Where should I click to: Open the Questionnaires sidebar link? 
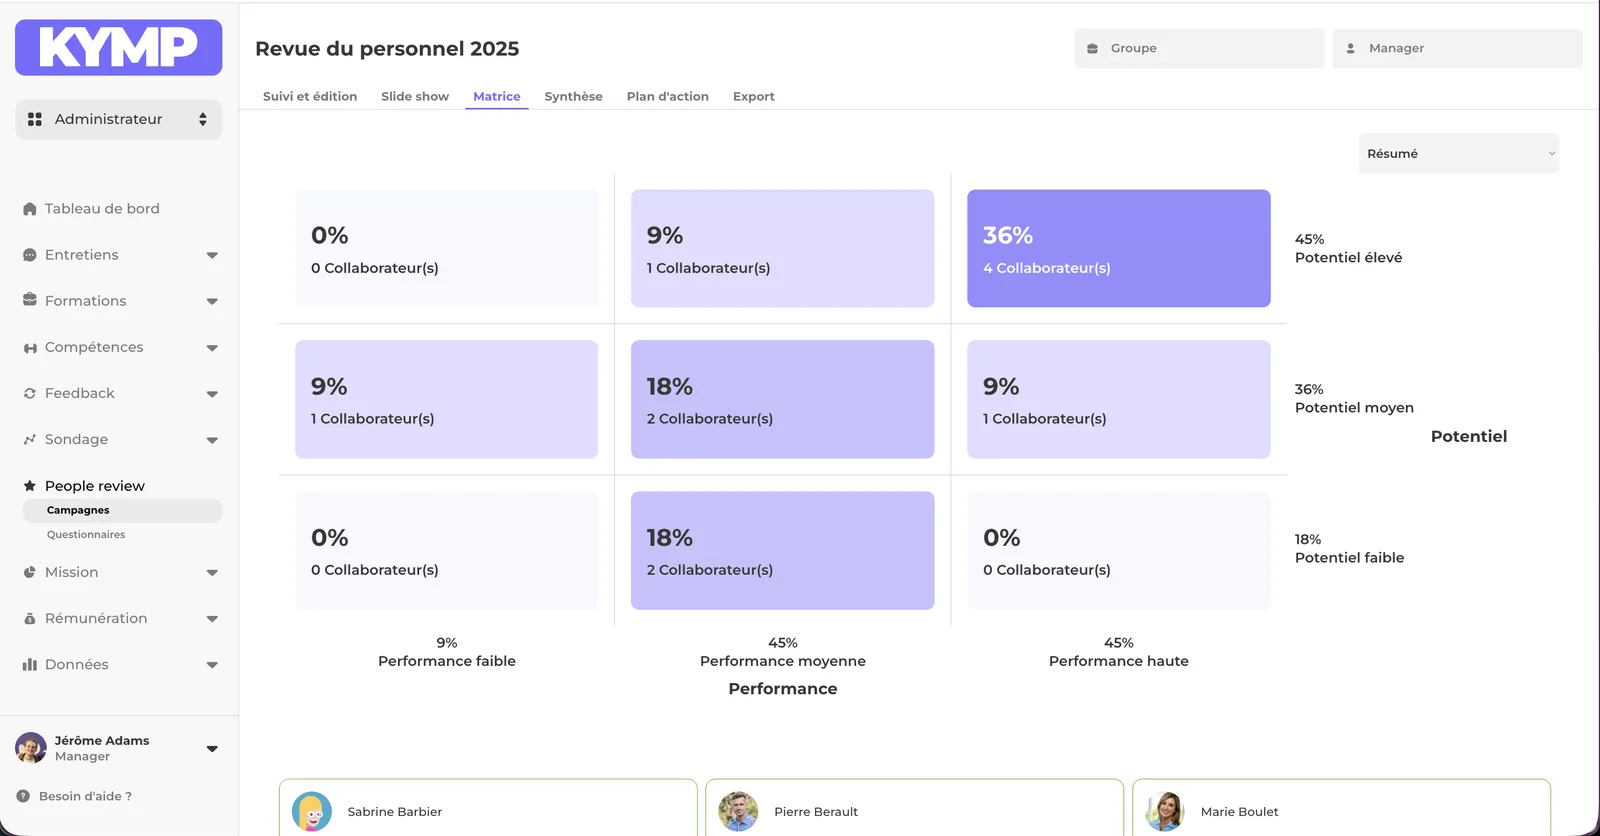86,534
